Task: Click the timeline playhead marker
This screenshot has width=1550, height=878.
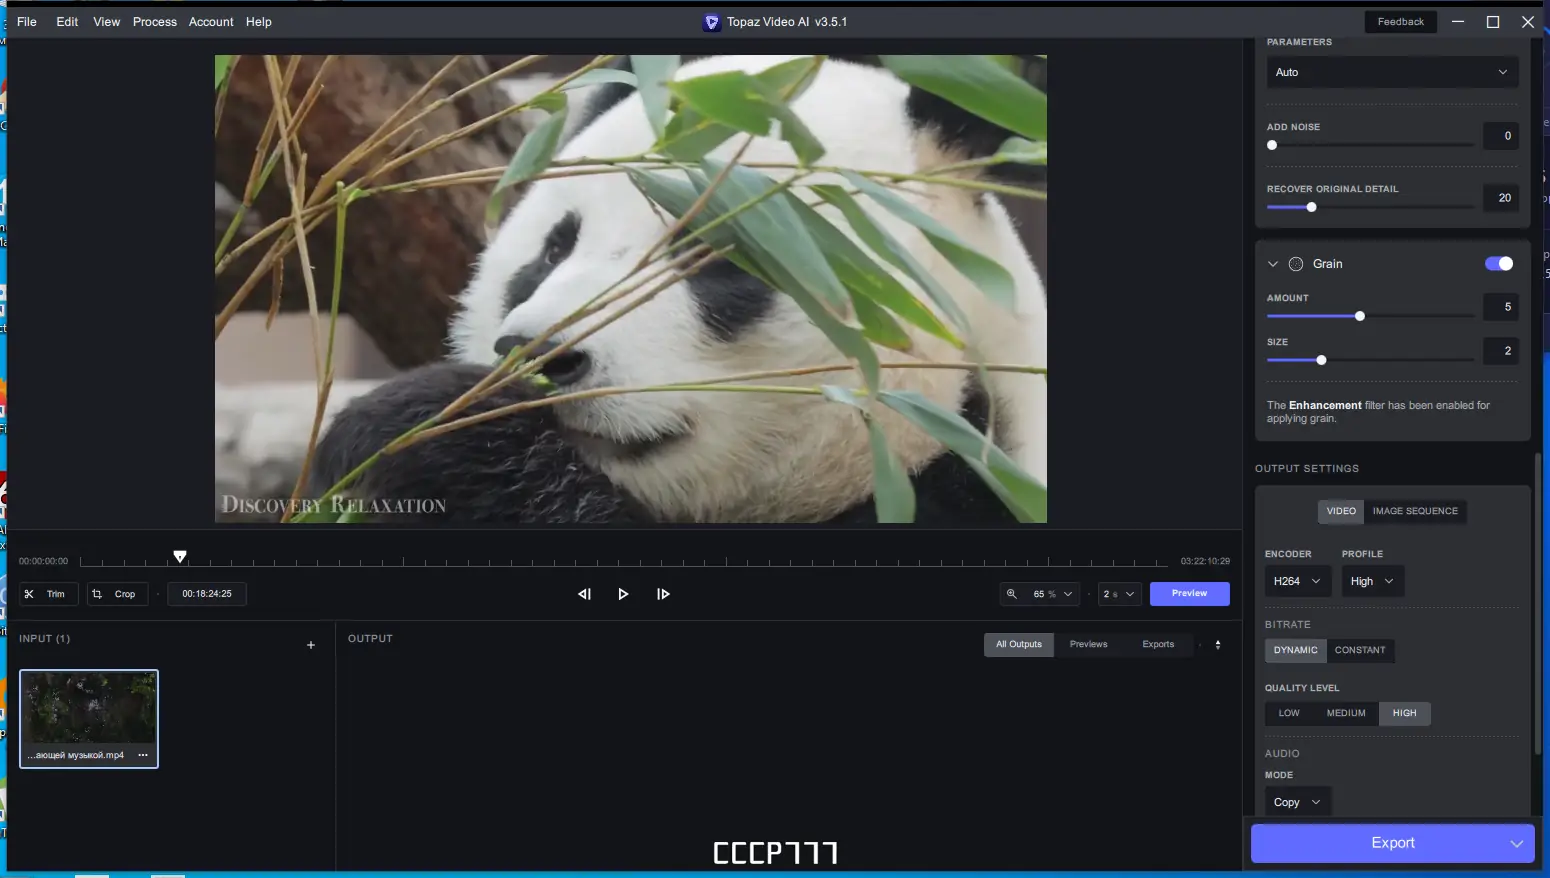Action: coord(180,557)
